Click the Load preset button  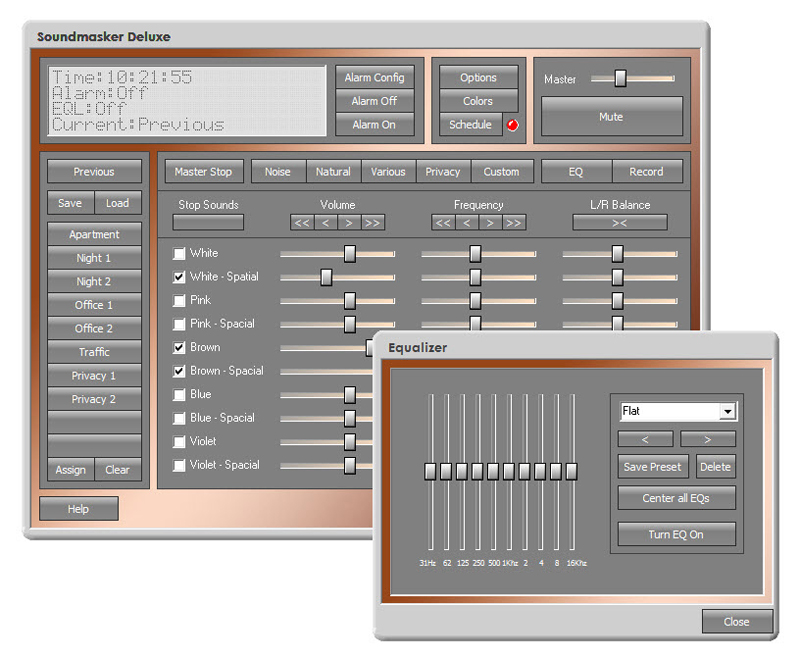tap(118, 203)
